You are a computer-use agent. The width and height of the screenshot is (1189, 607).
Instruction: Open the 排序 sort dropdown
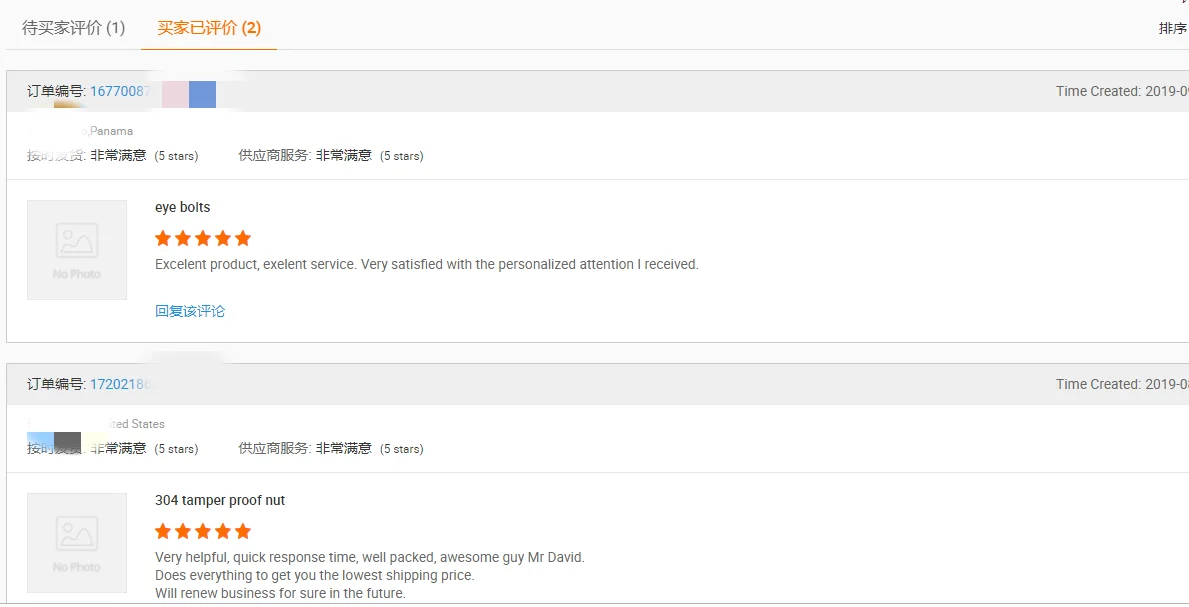(x=1172, y=28)
